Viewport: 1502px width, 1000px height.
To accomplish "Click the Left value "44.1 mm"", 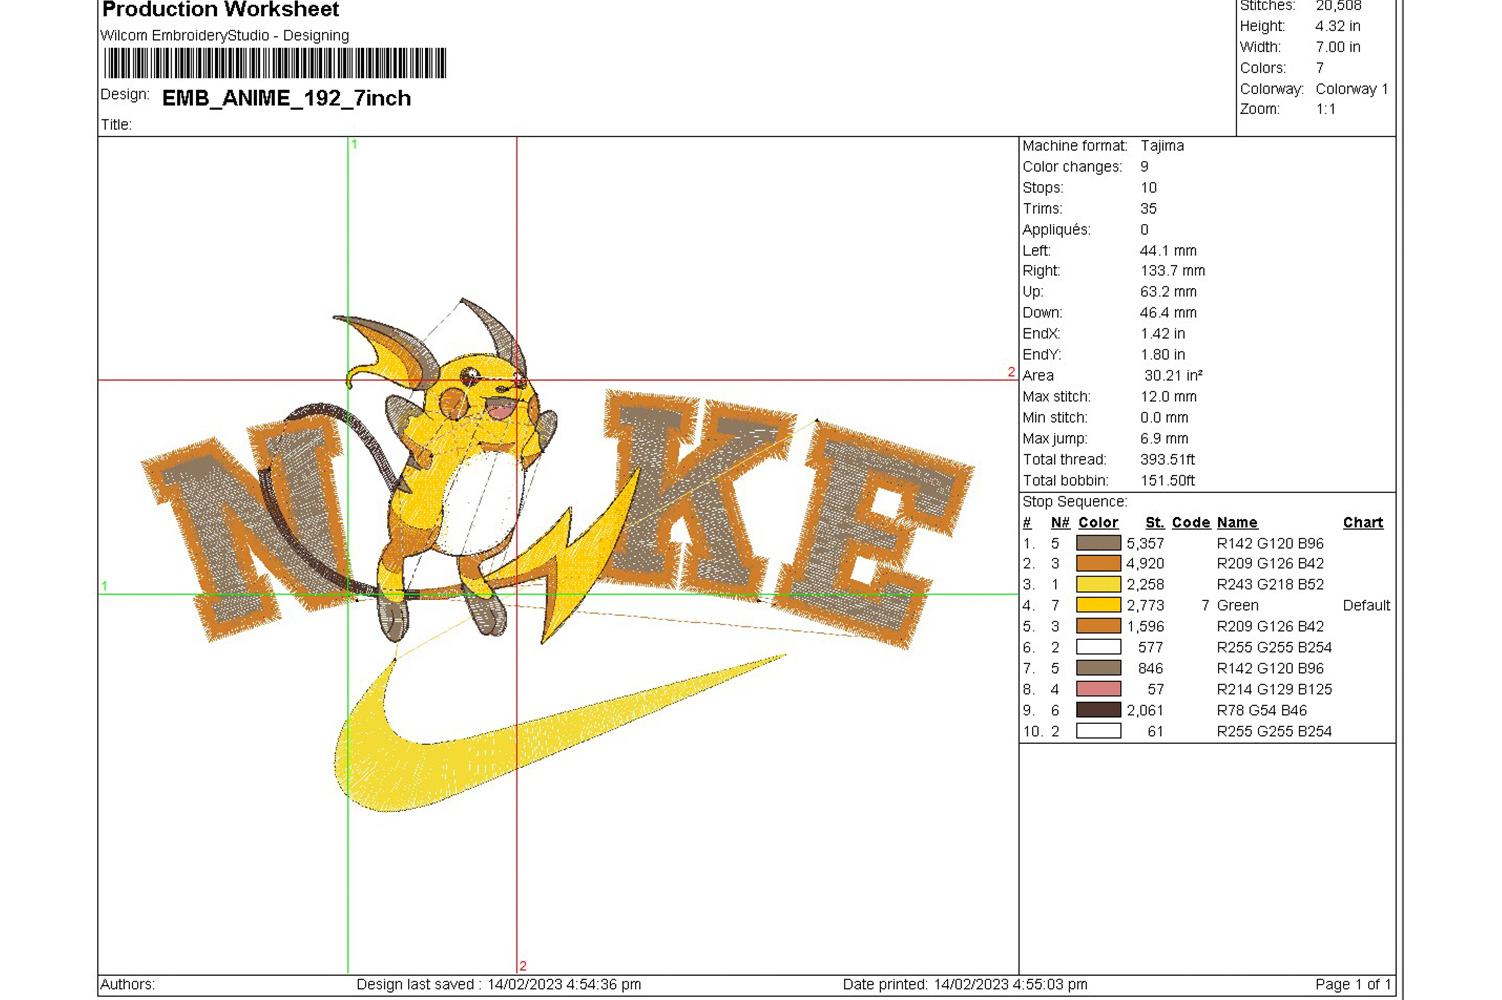I will tap(1168, 251).
